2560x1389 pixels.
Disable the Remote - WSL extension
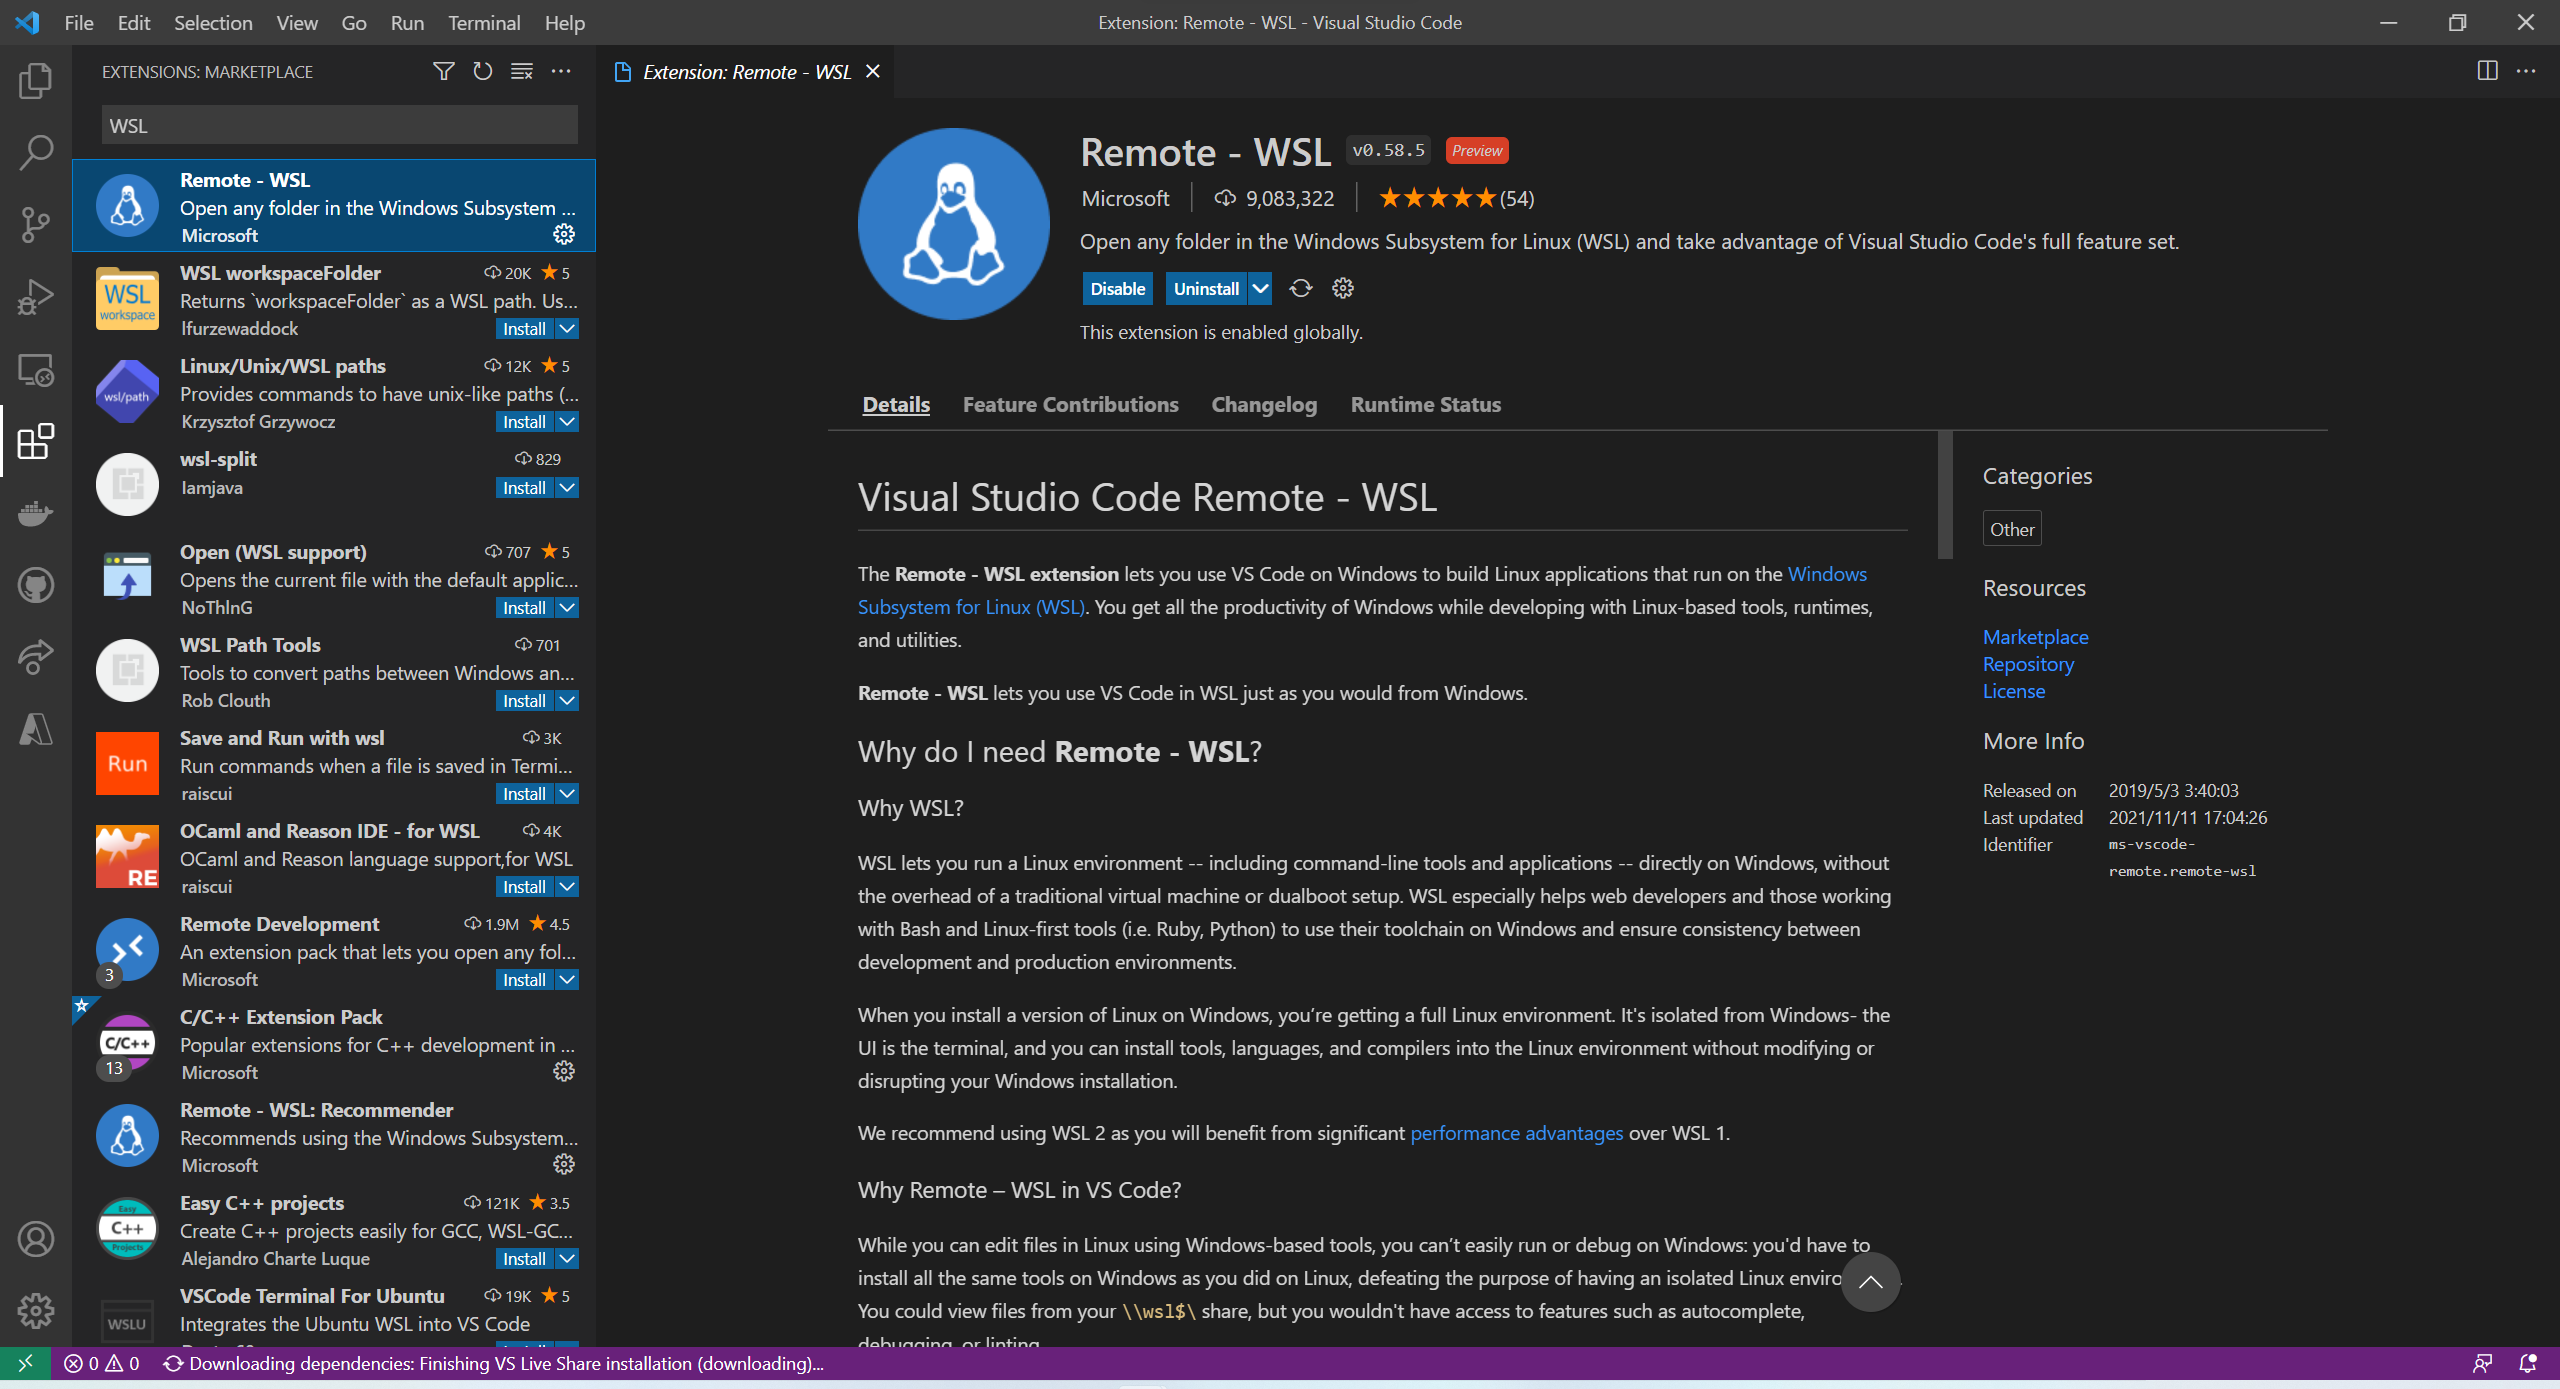click(1117, 289)
